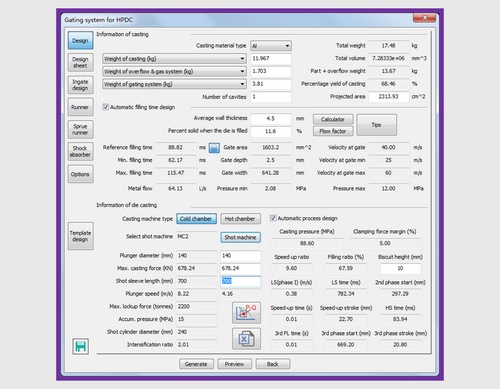
Task: Click the Preview button
Action: 234,364
